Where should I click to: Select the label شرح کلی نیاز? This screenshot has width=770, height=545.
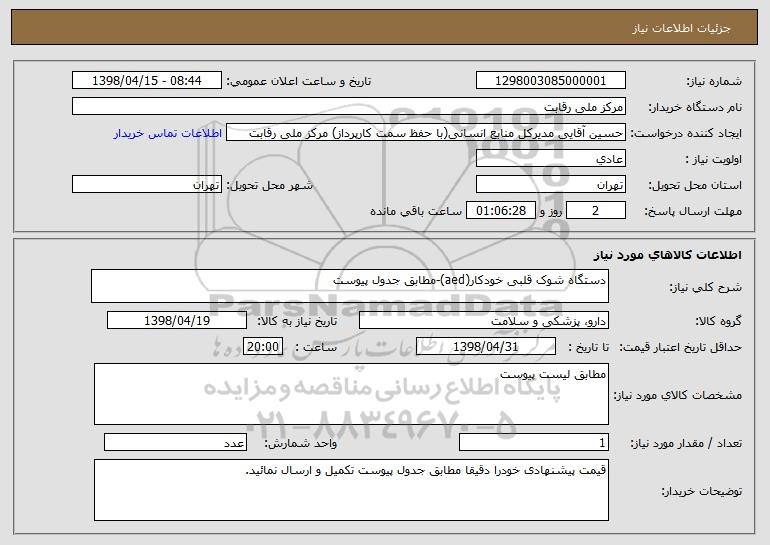click(706, 287)
